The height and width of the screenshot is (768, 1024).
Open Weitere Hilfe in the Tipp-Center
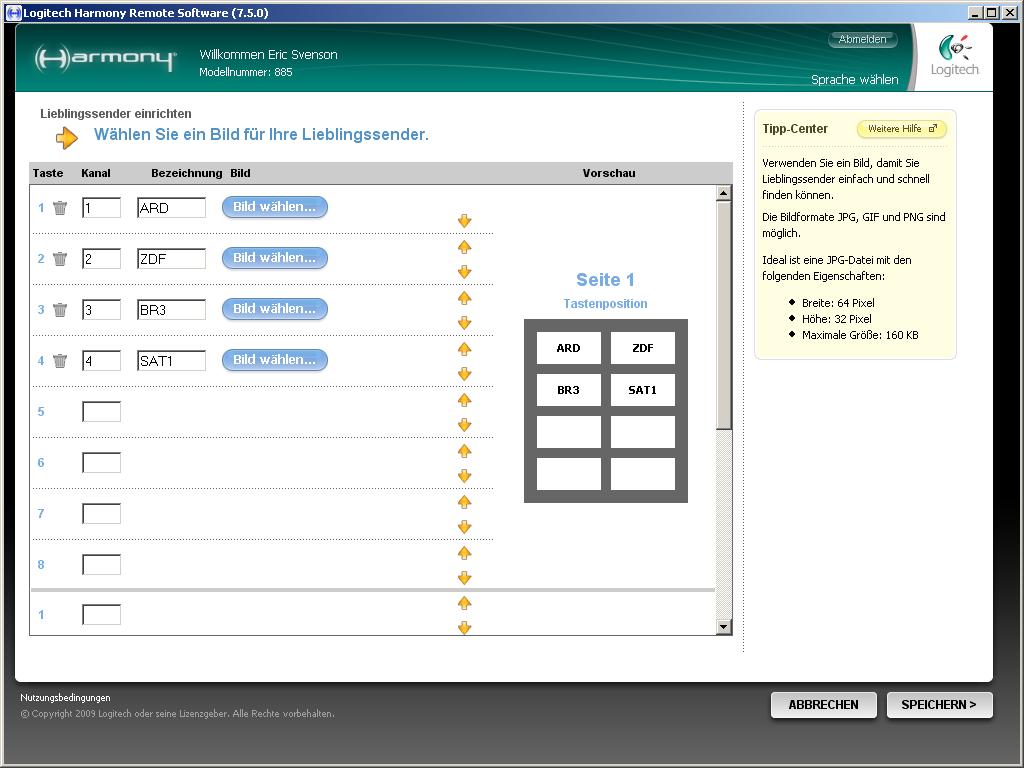pos(902,129)
